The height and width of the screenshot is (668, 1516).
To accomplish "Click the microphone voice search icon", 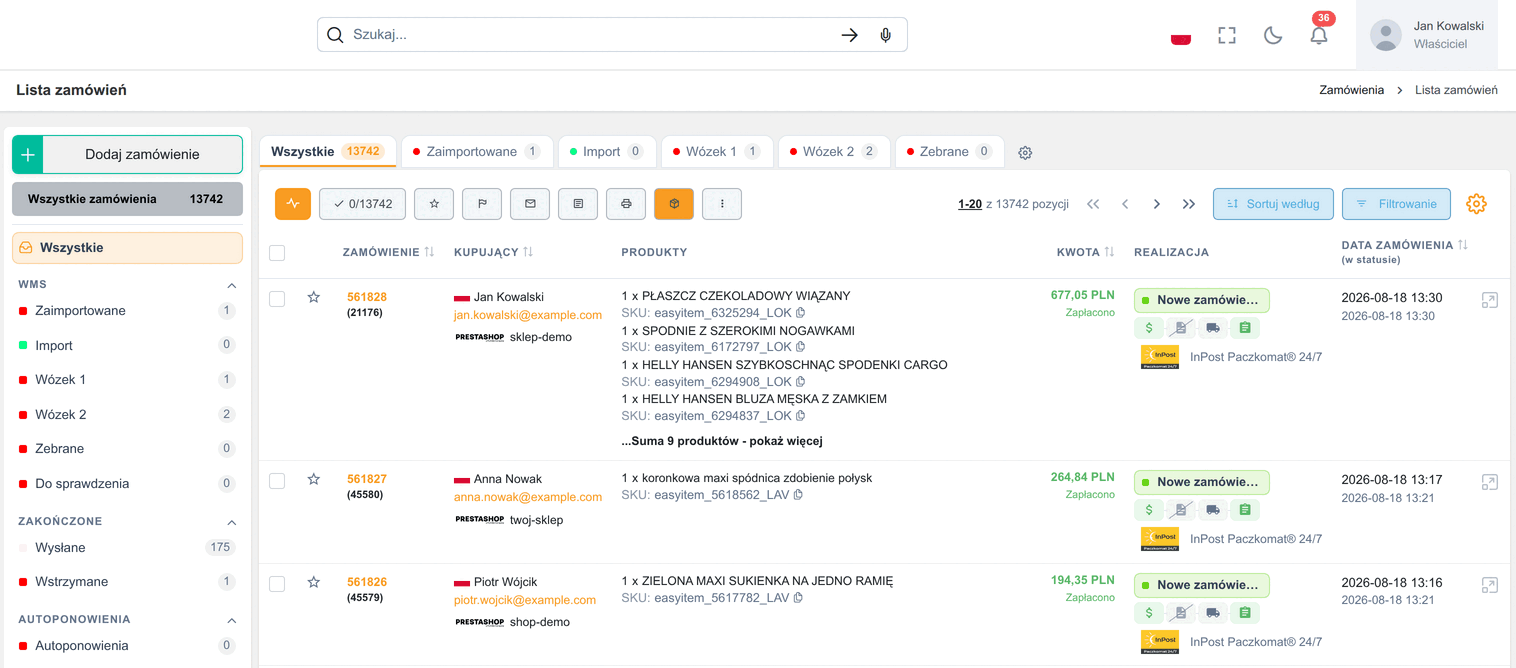I will coord(885,35).
